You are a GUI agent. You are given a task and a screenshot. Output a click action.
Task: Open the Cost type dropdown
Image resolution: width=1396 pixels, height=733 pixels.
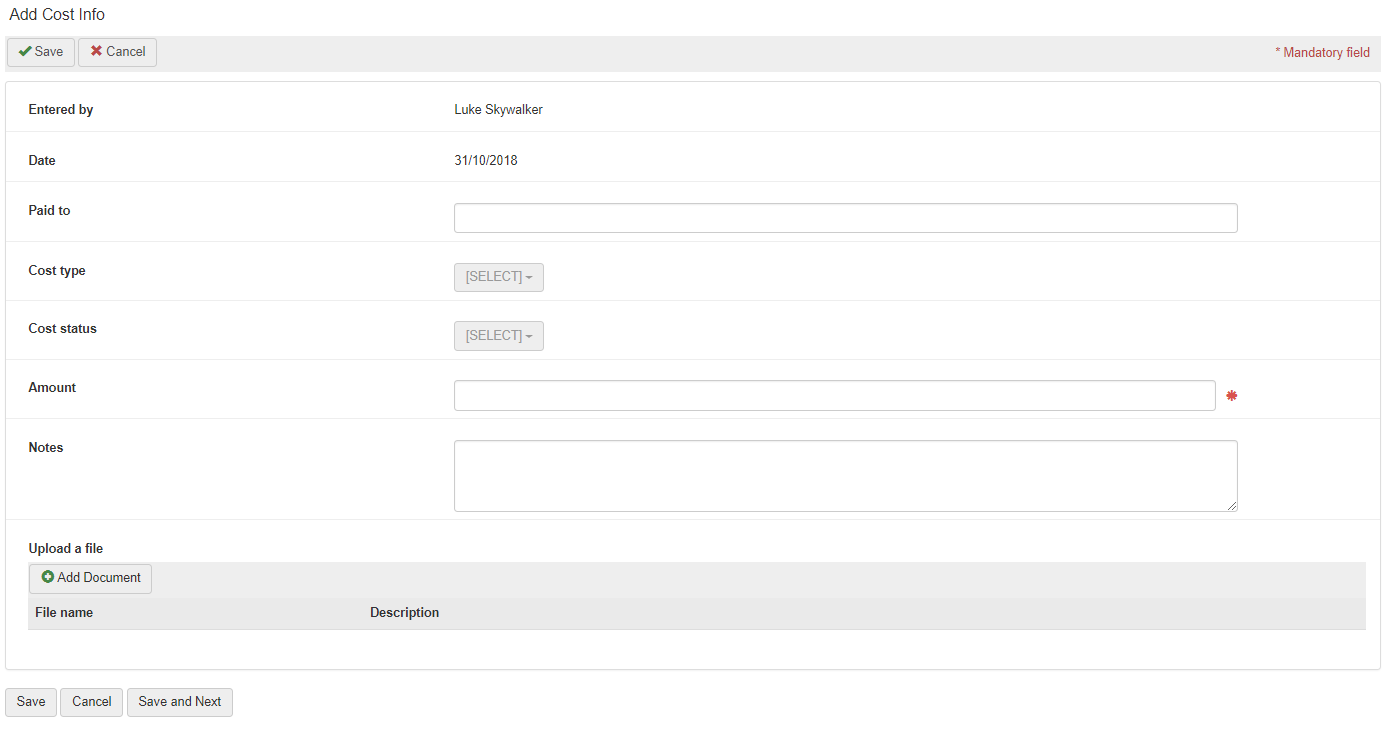coord(498,277)
